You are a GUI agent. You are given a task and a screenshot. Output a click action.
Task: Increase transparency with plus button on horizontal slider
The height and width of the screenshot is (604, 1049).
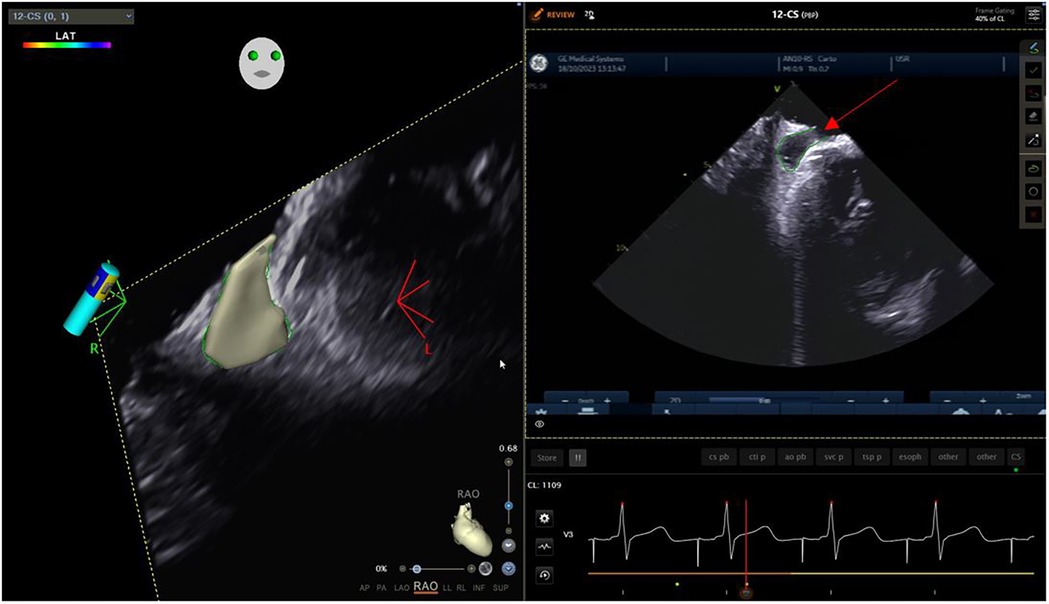pyautogui.click(x=471, y=569)
